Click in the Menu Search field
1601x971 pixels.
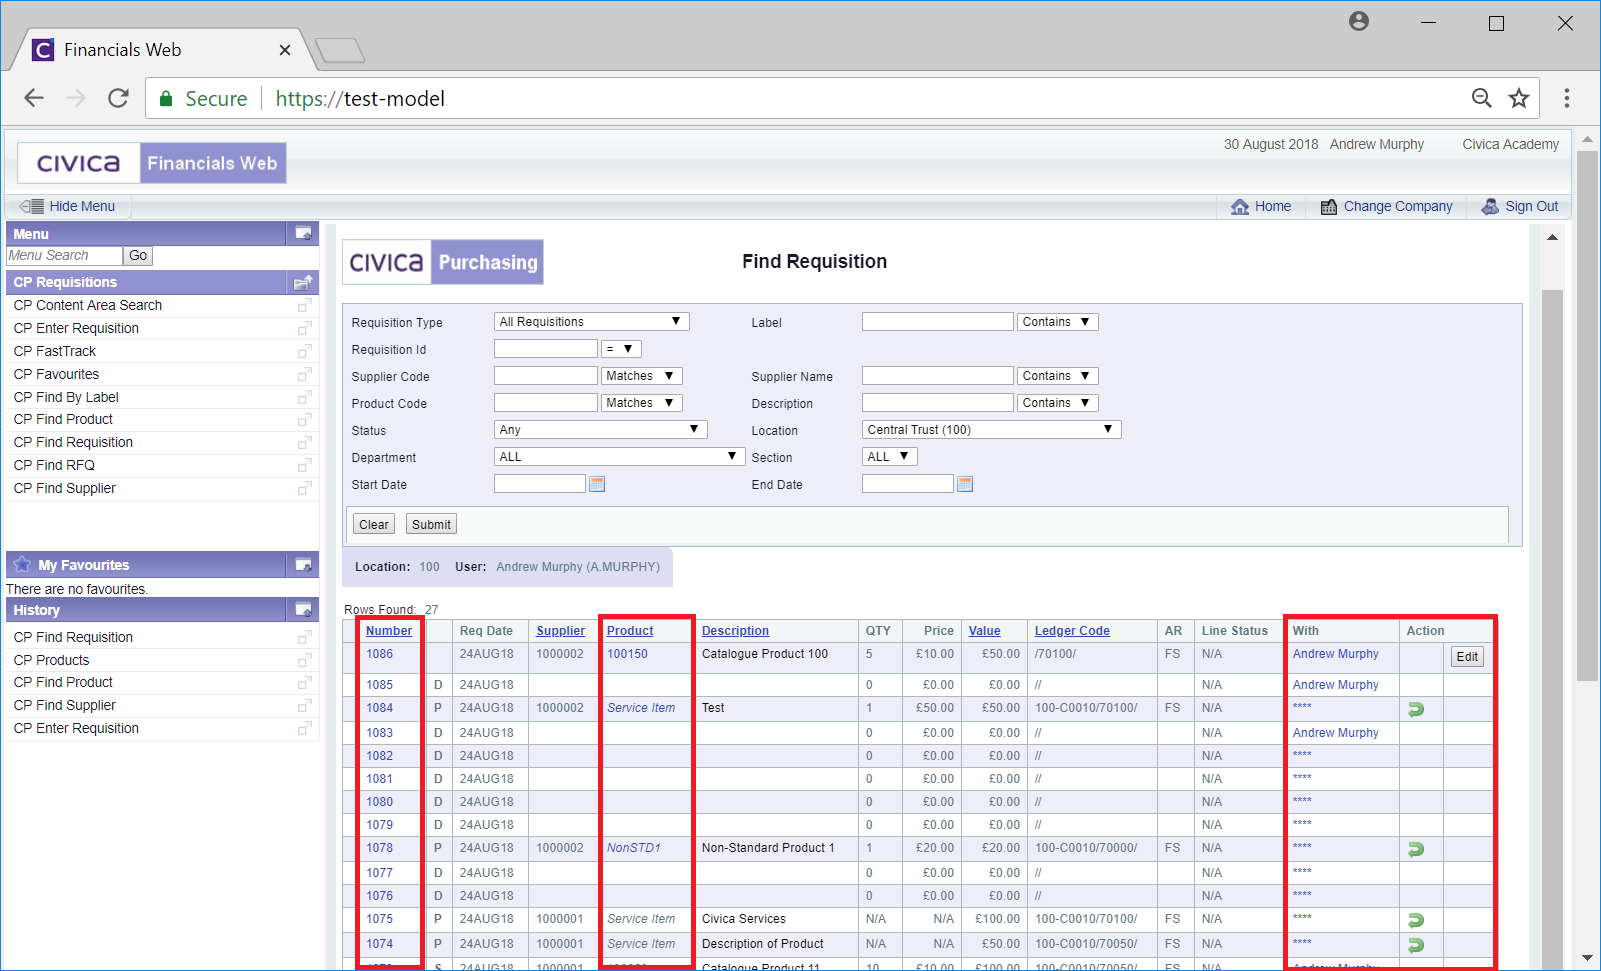pyautogui.click(x=64, y=256)
